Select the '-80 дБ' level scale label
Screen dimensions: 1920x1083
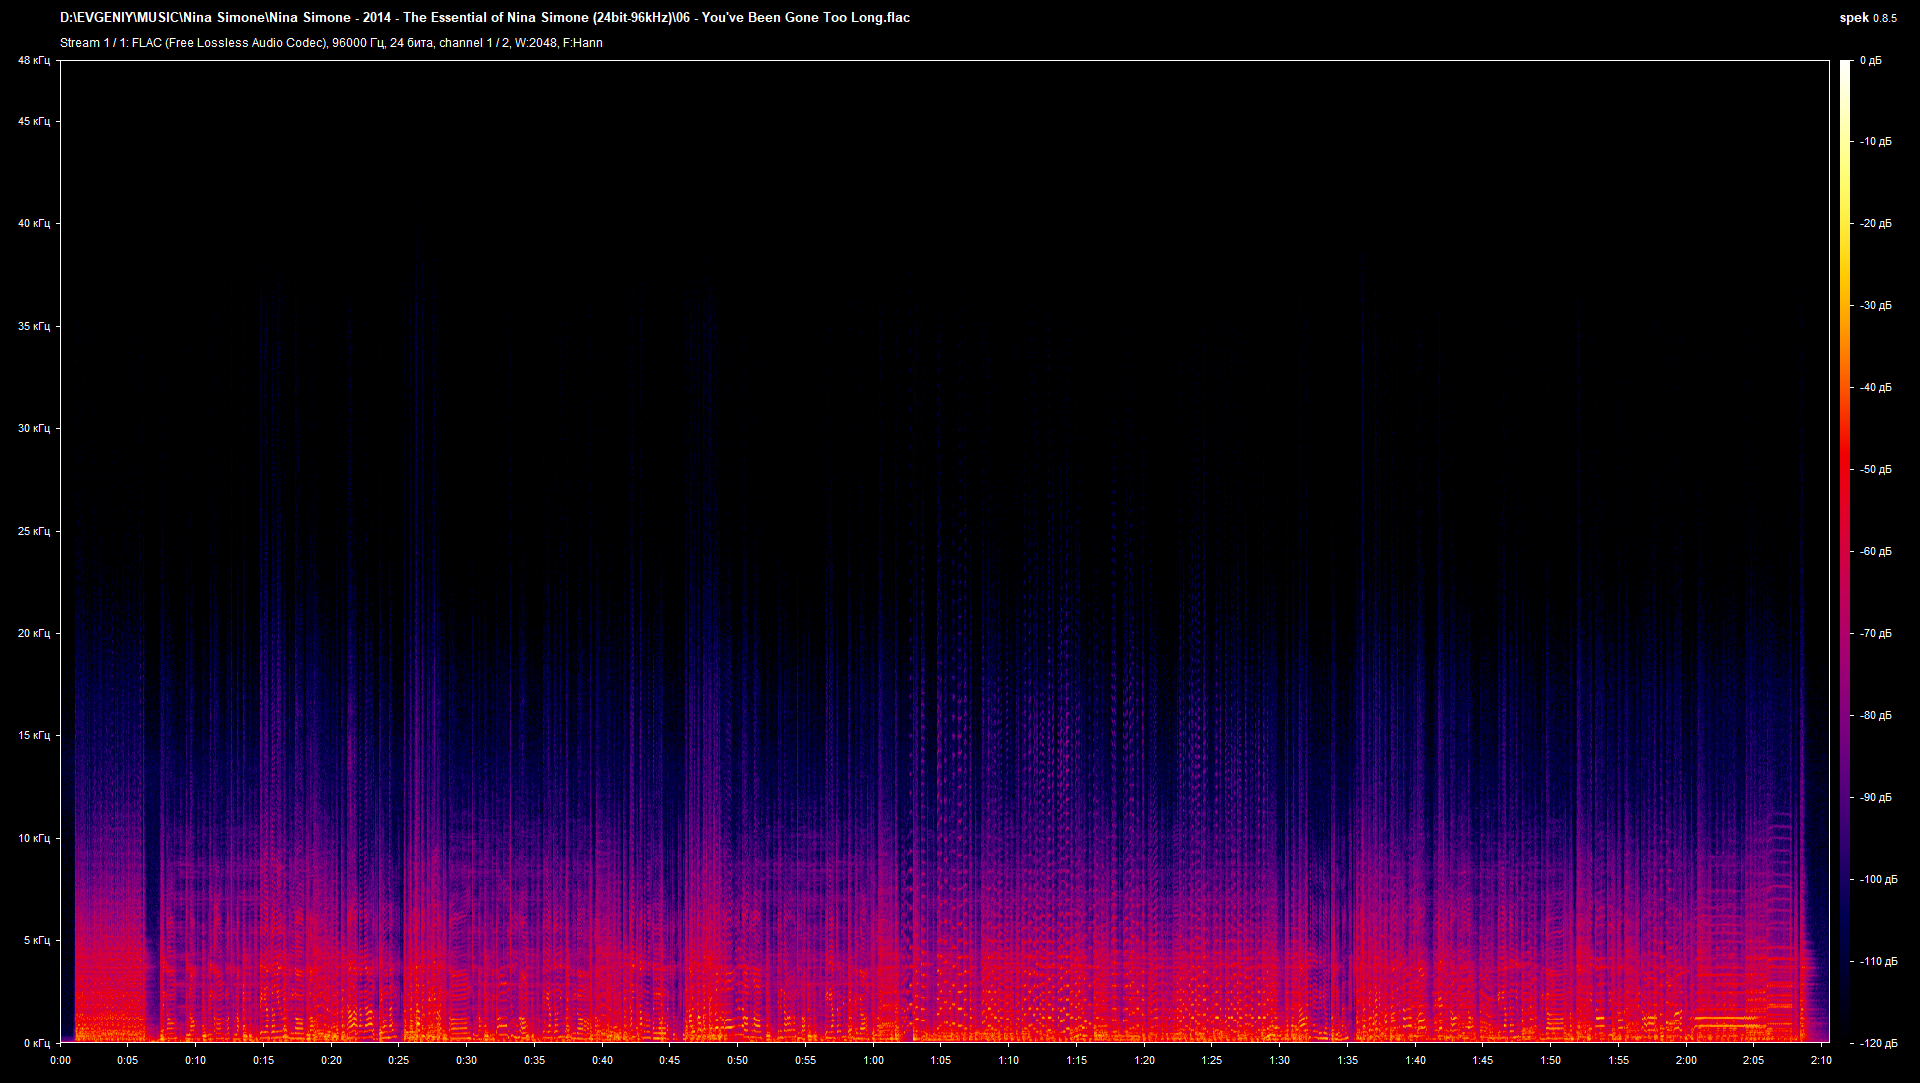[x=1876, y=716]
